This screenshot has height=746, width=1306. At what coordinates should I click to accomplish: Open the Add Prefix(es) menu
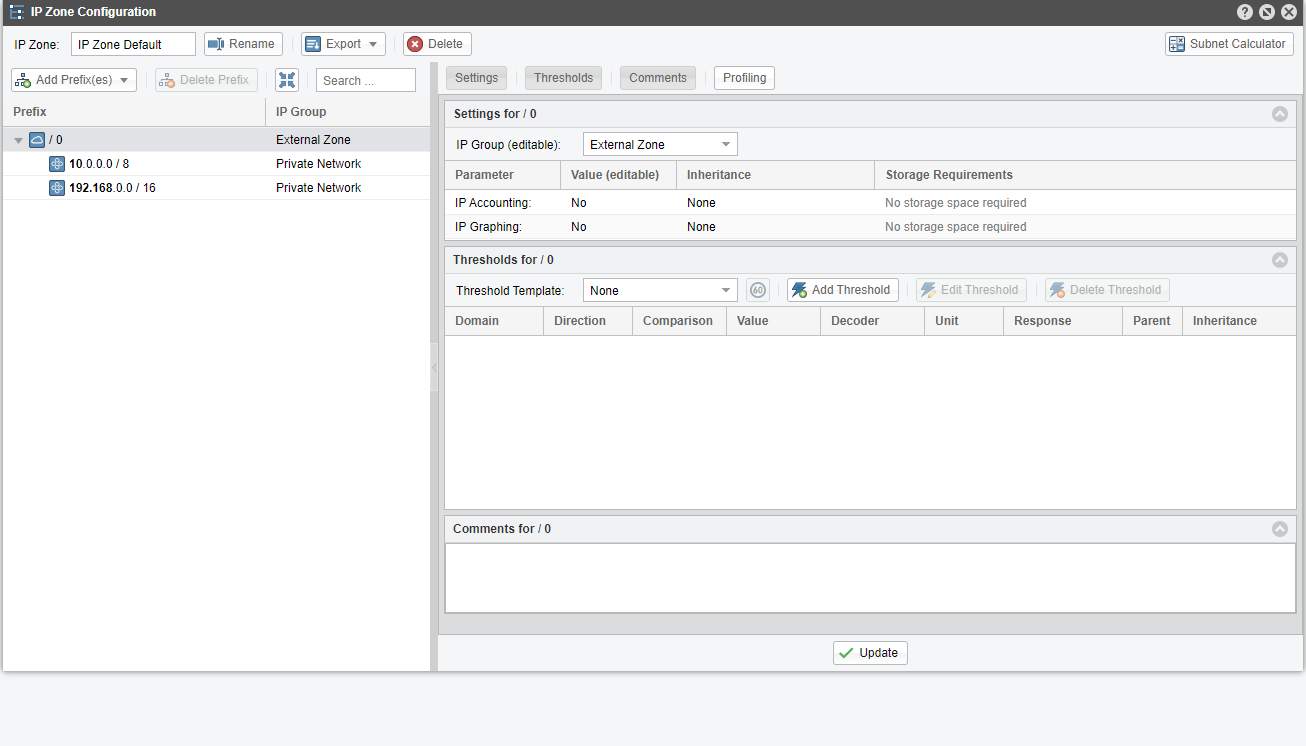[x=73, y=79]
